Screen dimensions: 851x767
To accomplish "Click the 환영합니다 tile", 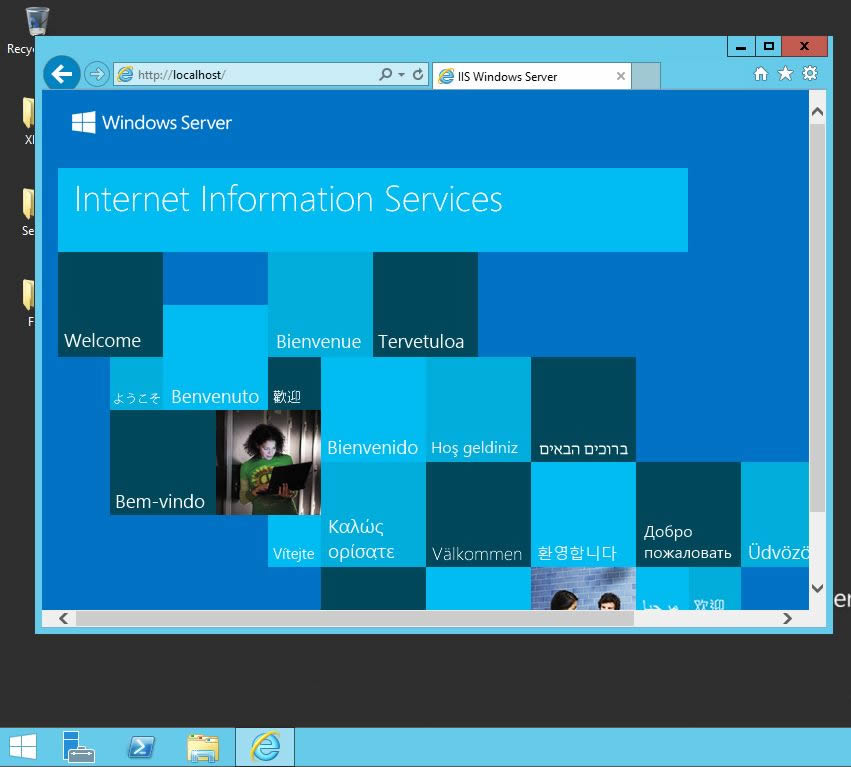I will (x=583, y=515).
